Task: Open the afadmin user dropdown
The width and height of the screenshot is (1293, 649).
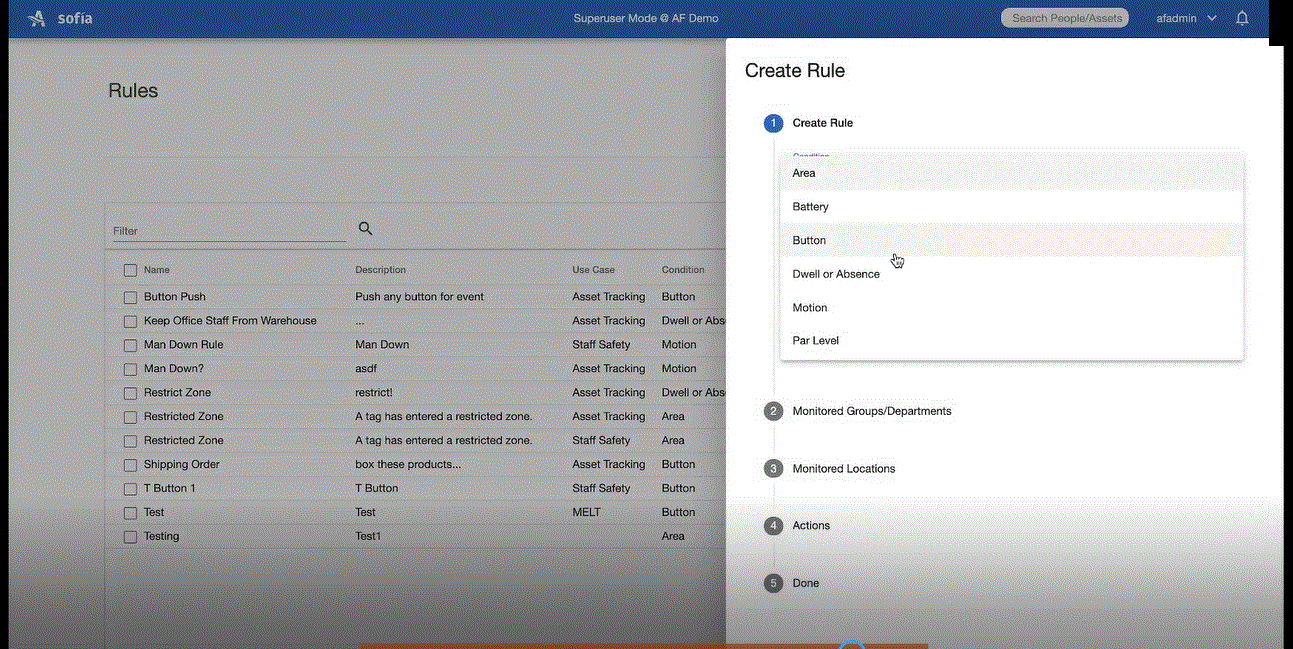Action: click(1186, 18)
